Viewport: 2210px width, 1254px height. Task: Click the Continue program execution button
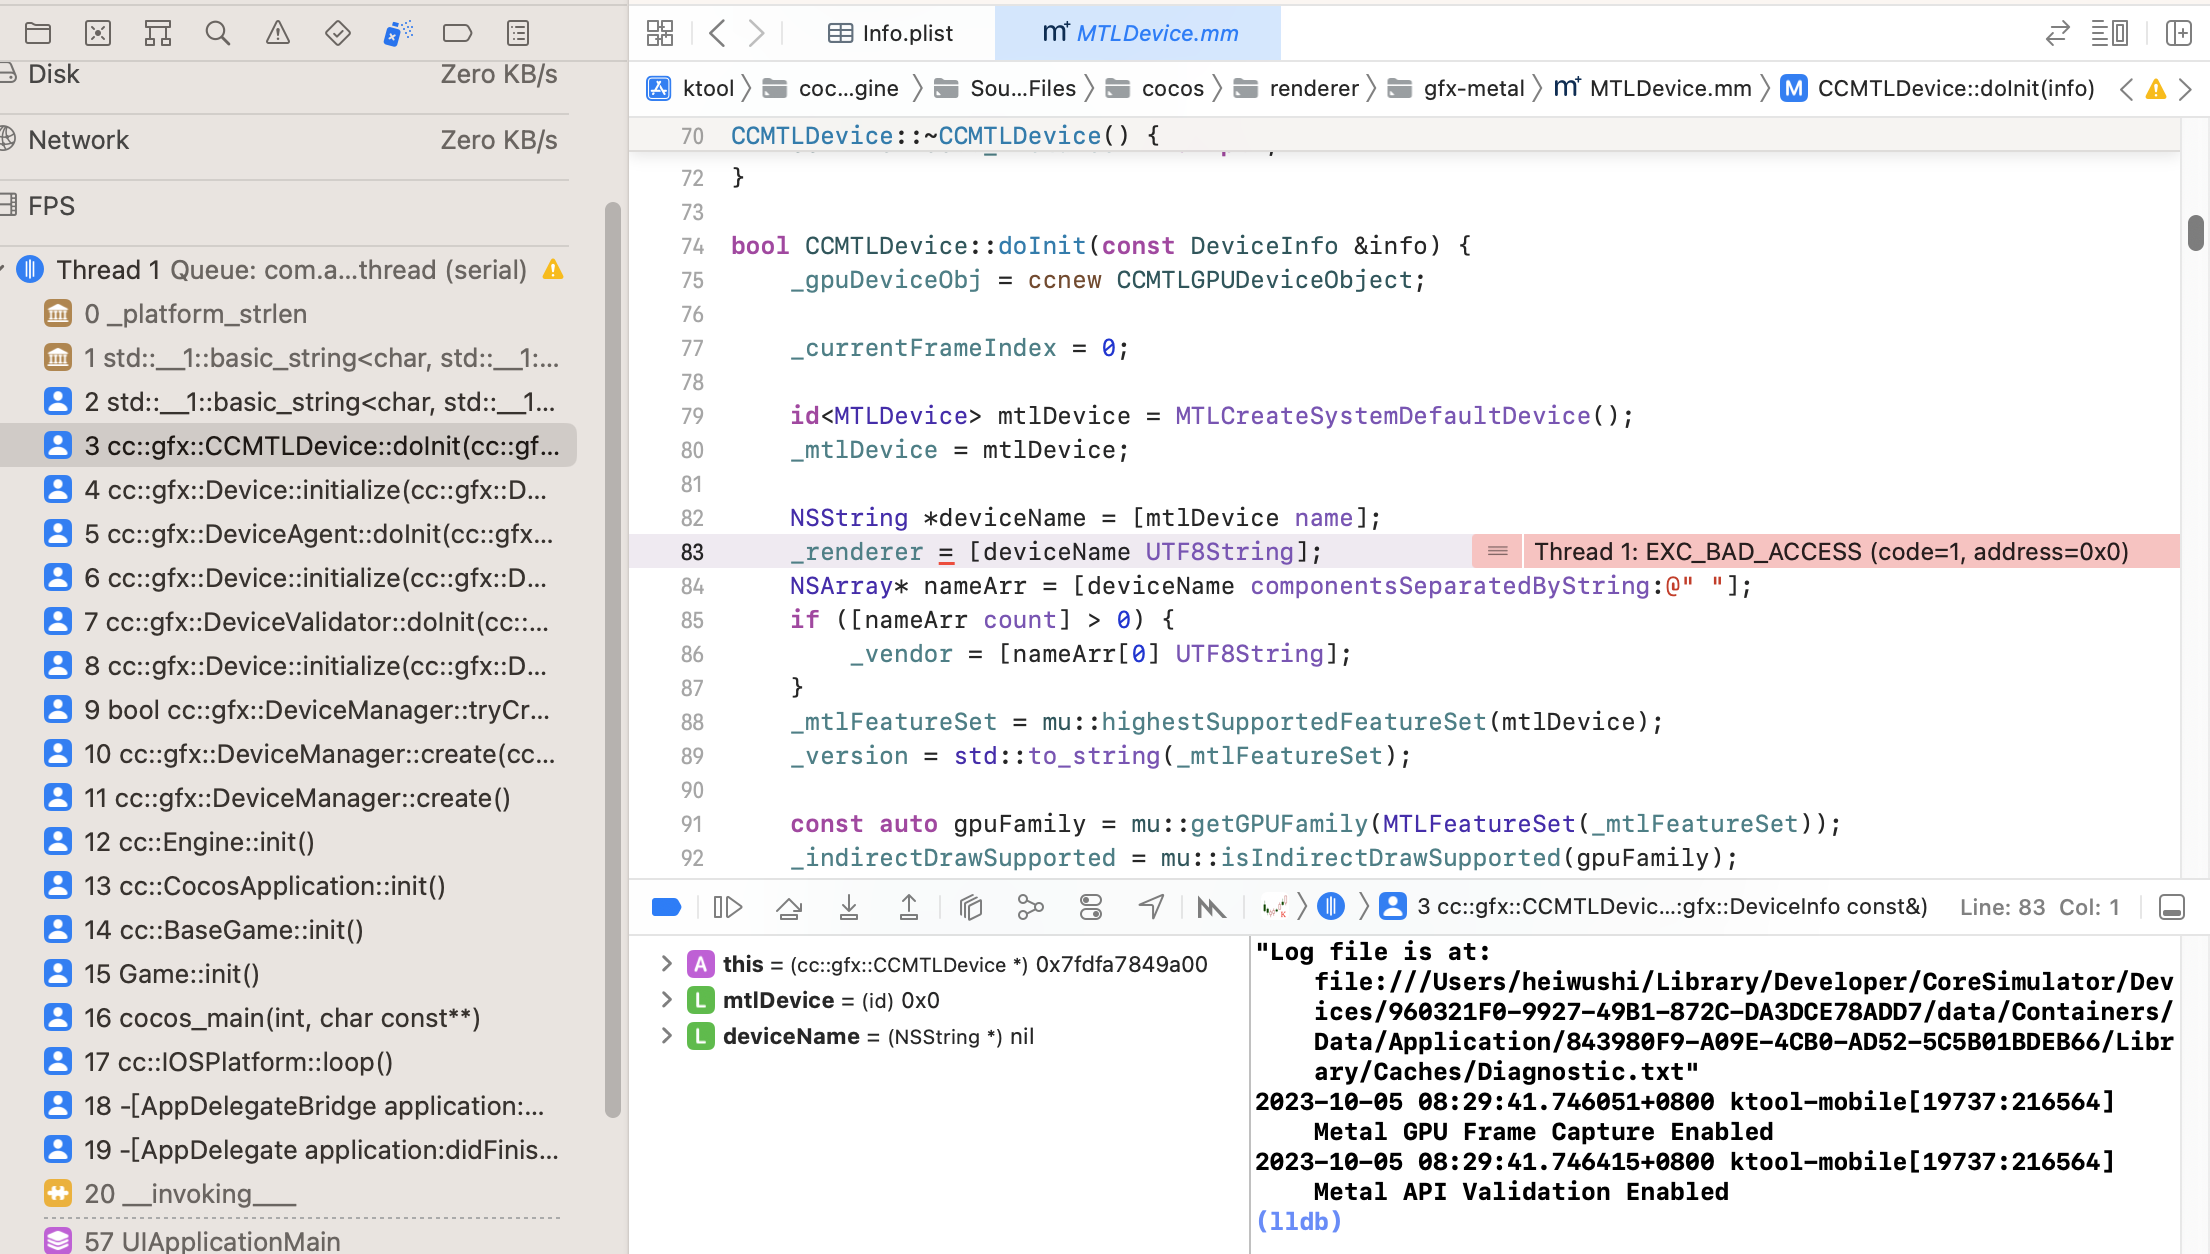tap(727, 907)
